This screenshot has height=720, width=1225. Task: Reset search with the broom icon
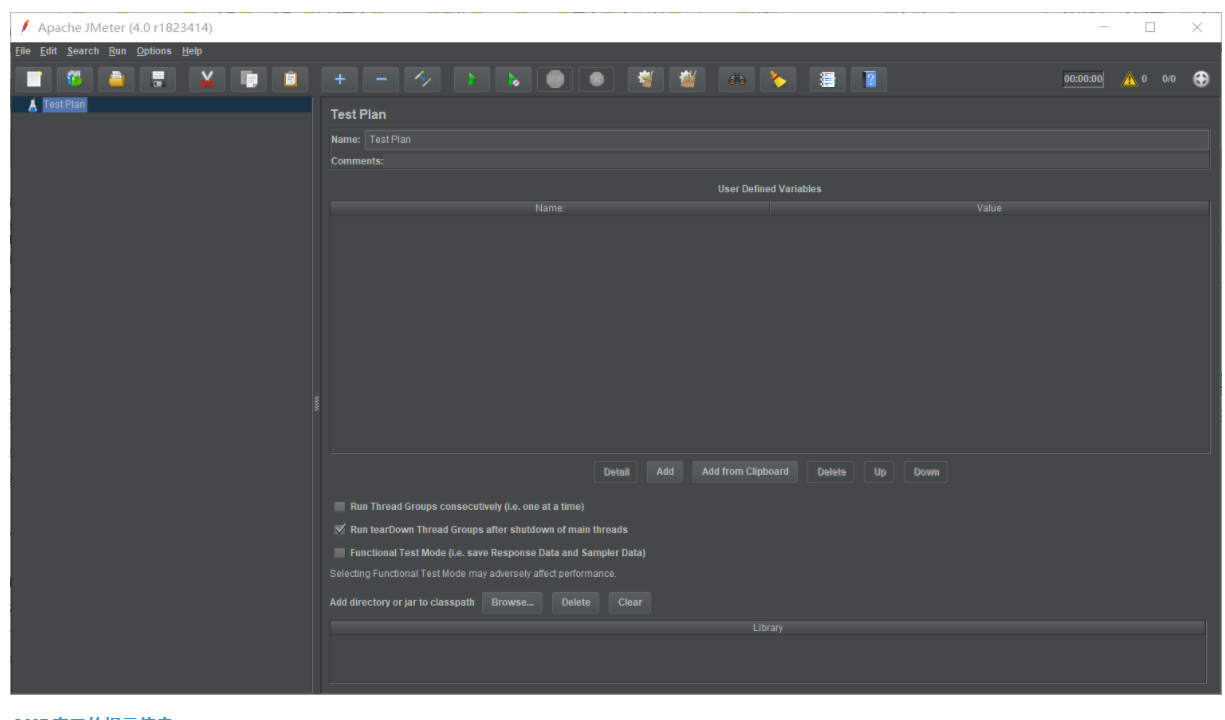click(x=778, y=79)
